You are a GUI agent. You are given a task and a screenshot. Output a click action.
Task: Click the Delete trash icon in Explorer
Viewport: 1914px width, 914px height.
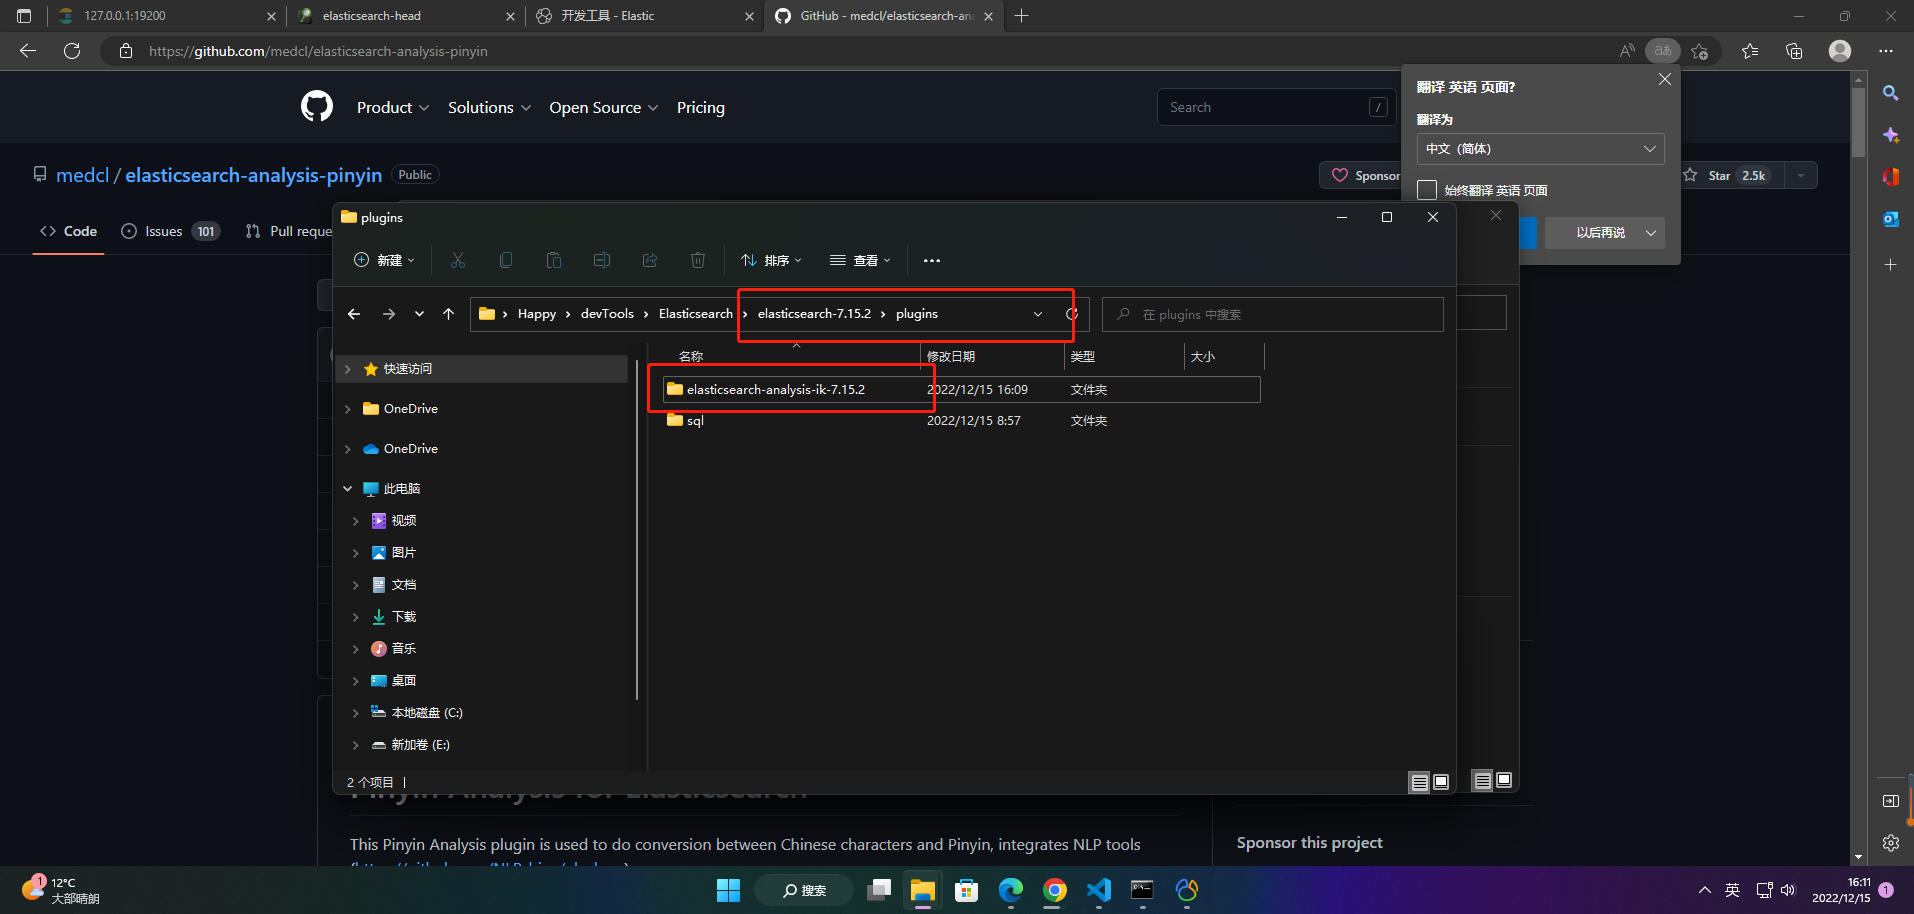[698, 260]
